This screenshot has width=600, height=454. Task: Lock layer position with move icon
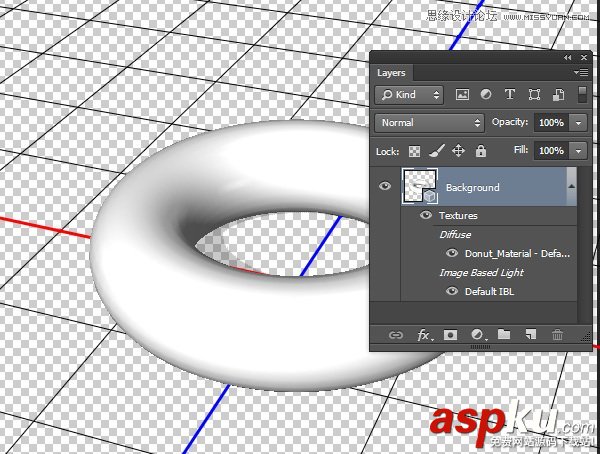click(458, 151)
